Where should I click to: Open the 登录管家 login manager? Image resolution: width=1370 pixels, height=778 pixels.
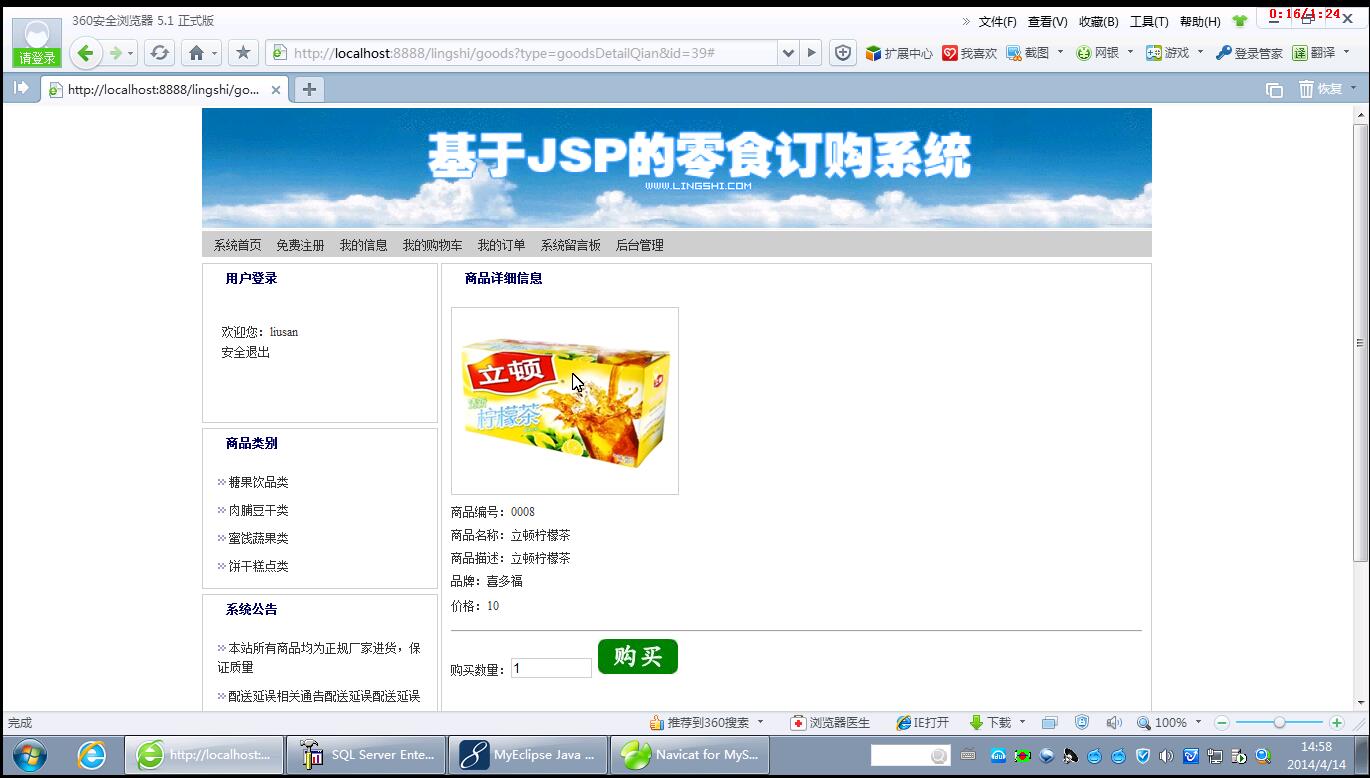[1249, 53]
